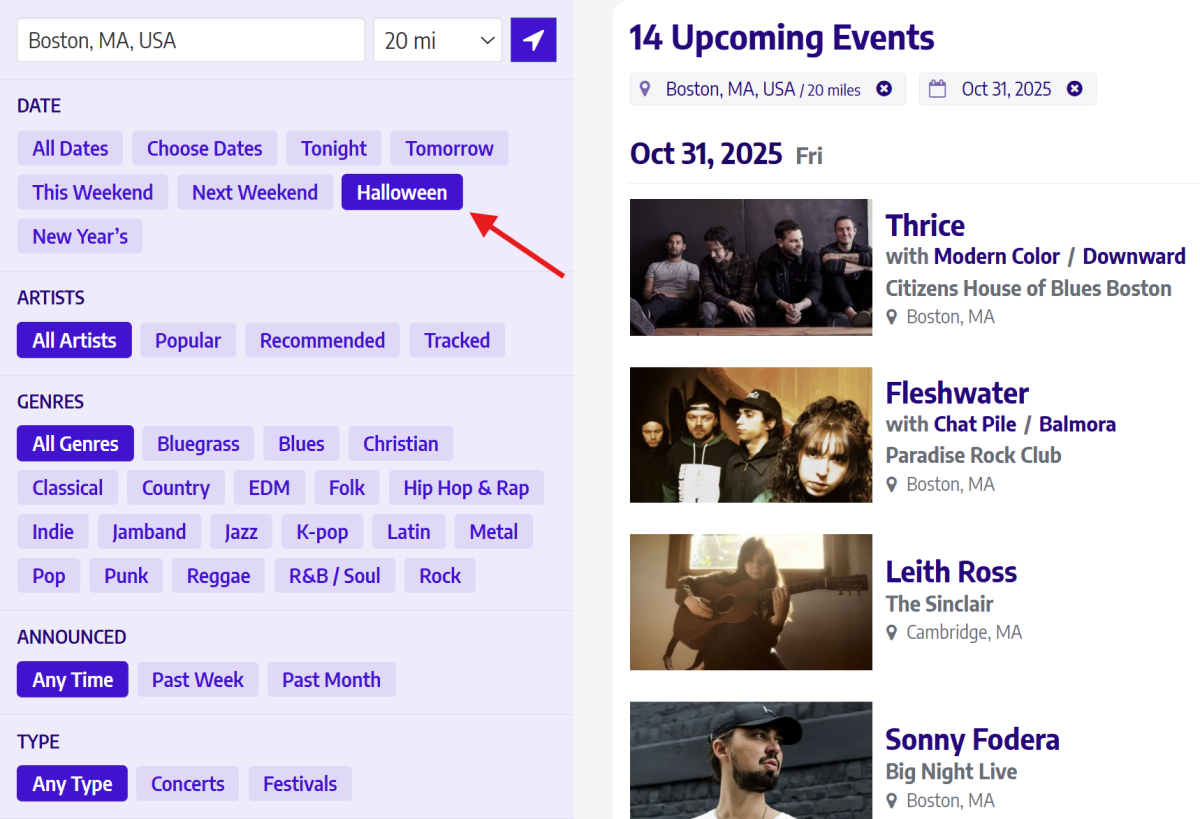Click Paradise Rock Club venue text
This screenshot has width=1200, height=819.
coord(973,455)
